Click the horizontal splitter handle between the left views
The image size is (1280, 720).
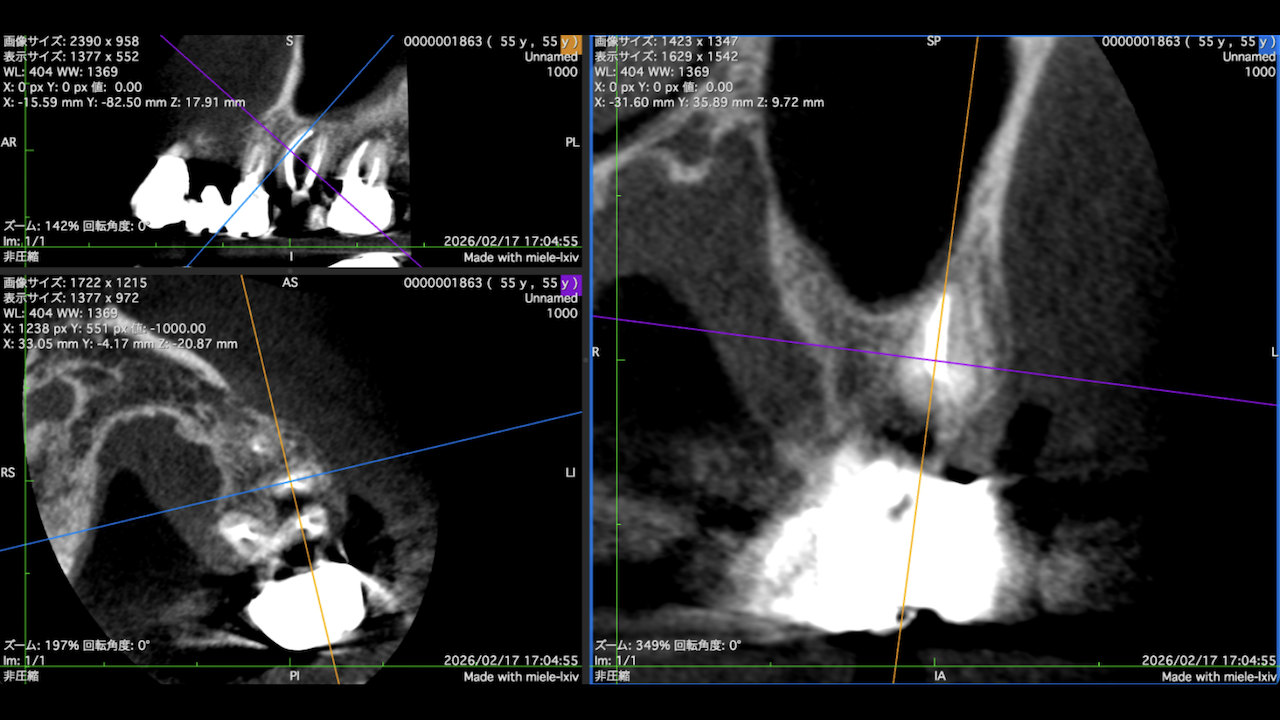[291, 269]
